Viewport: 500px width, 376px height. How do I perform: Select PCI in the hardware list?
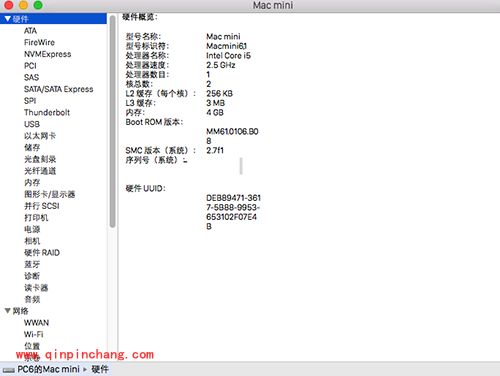click(30, 66)
